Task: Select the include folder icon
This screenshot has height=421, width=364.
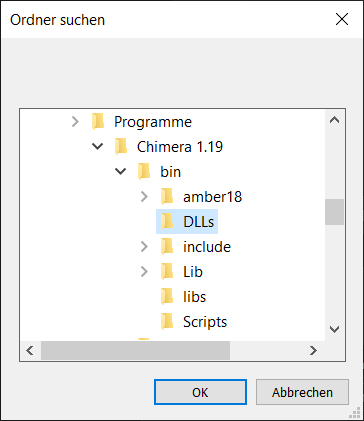Action: (x=167, y=247)
